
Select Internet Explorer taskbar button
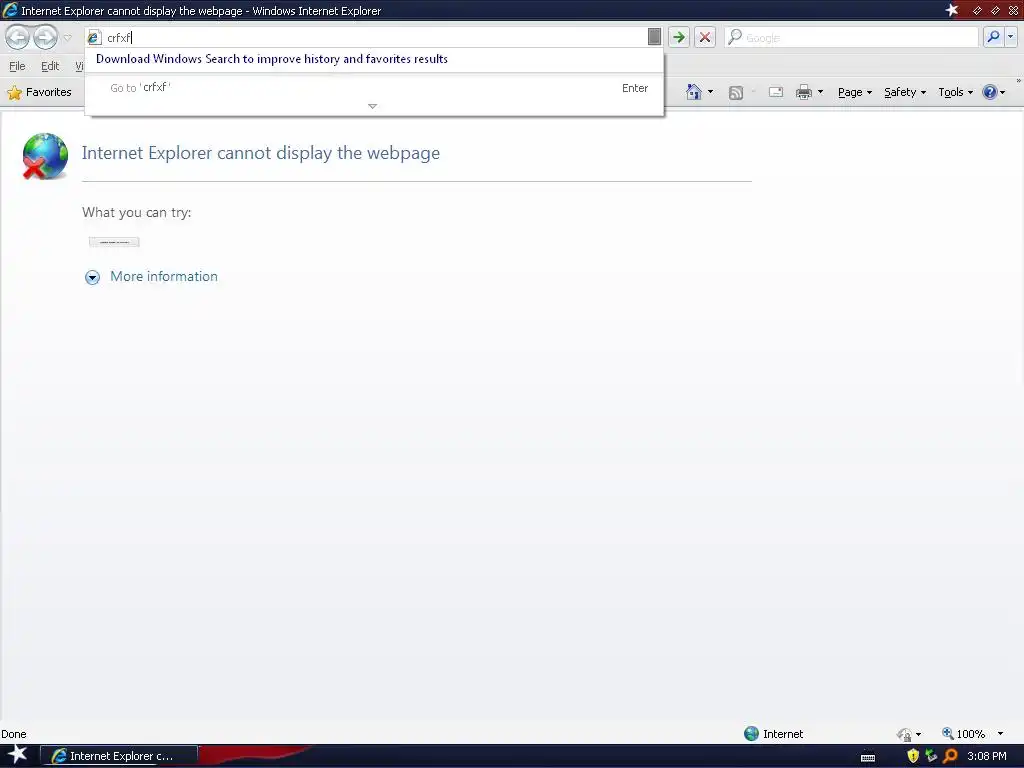[x=119, y=756]
